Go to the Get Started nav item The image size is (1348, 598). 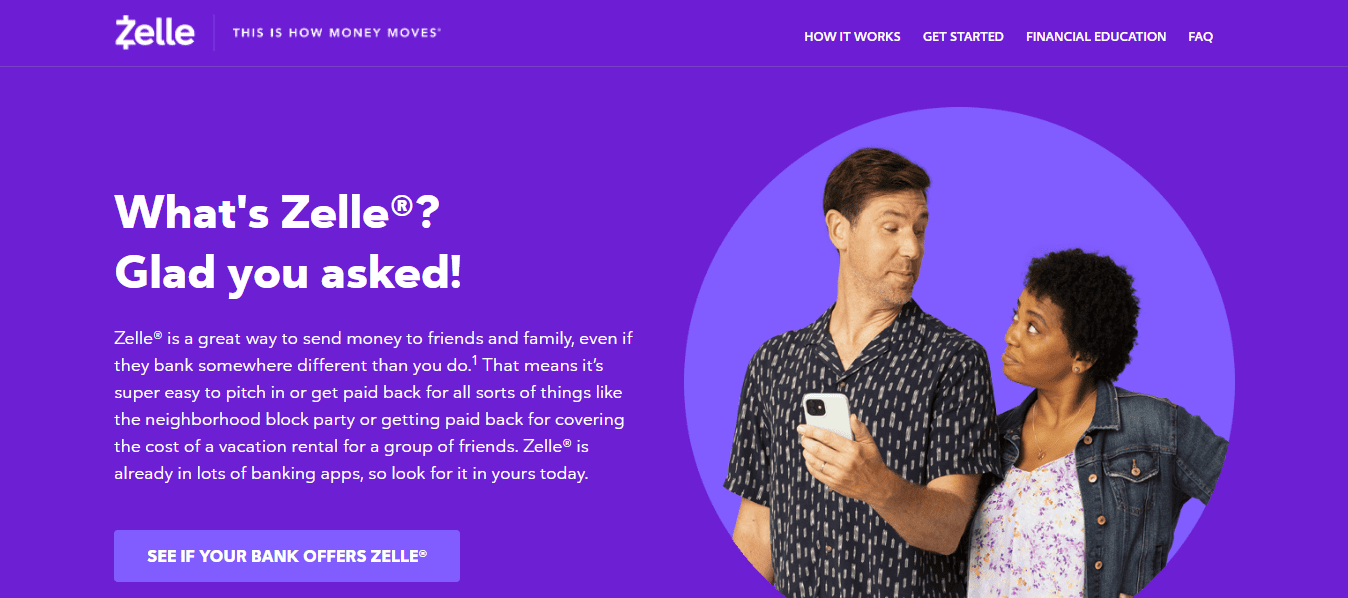coord(963,37)
